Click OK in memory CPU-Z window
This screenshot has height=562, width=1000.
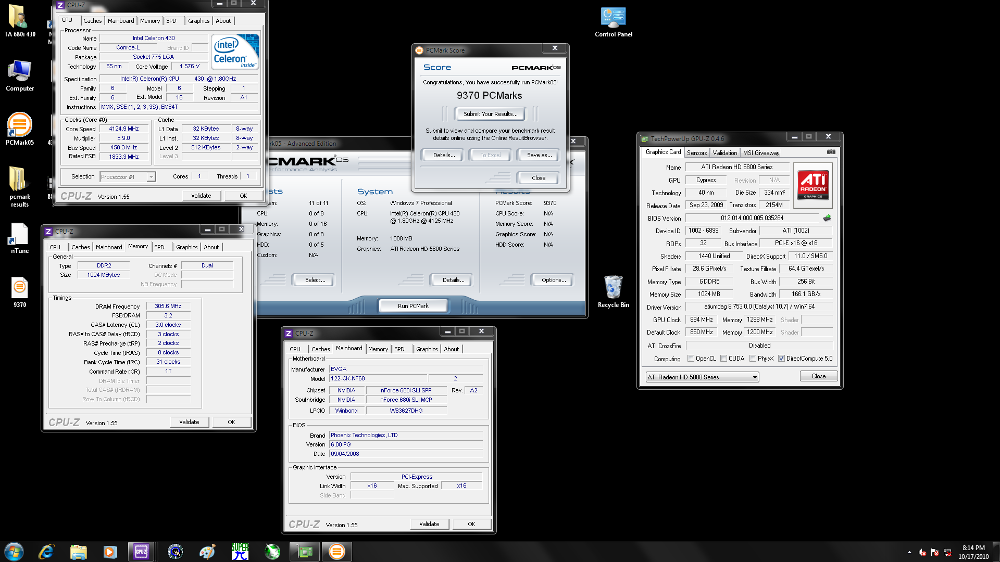[232, 422]
